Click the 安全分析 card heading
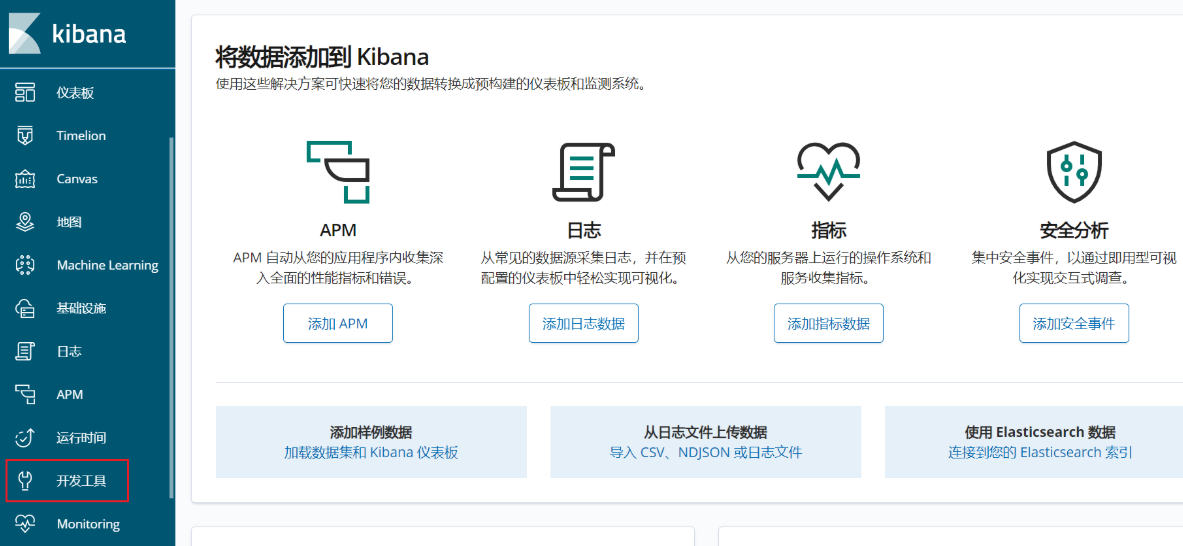Screen dimensions: 1183x546 coord(1074,229)
